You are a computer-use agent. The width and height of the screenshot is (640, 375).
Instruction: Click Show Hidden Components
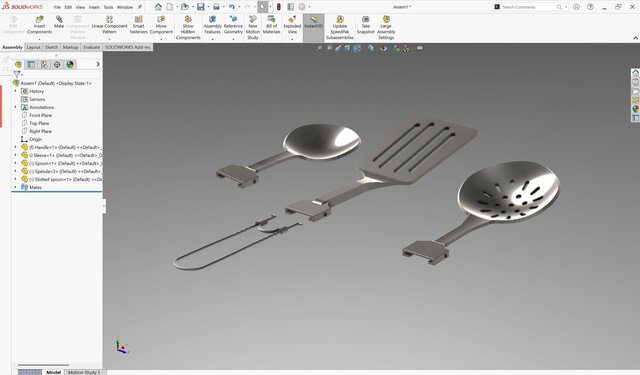(x=188, y=28)
